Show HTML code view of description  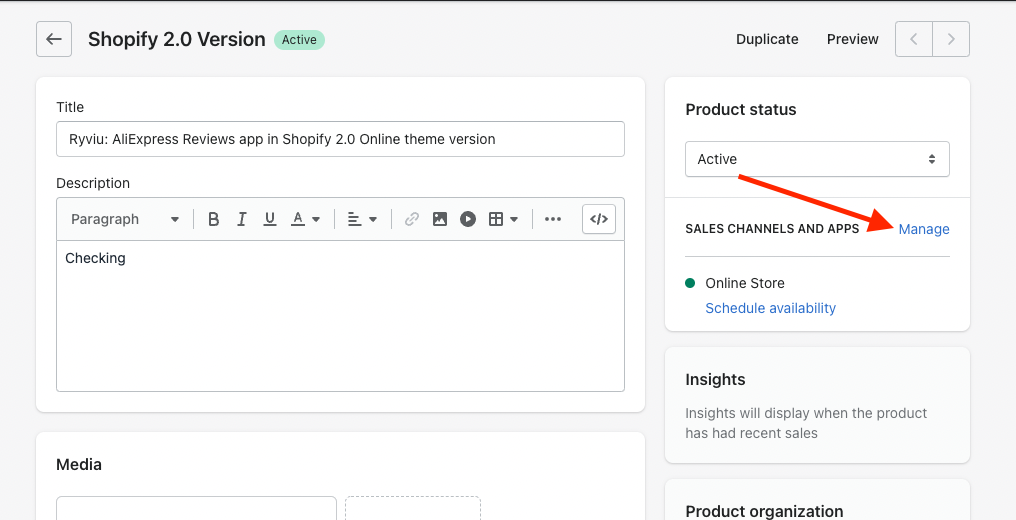pos(599,219)
